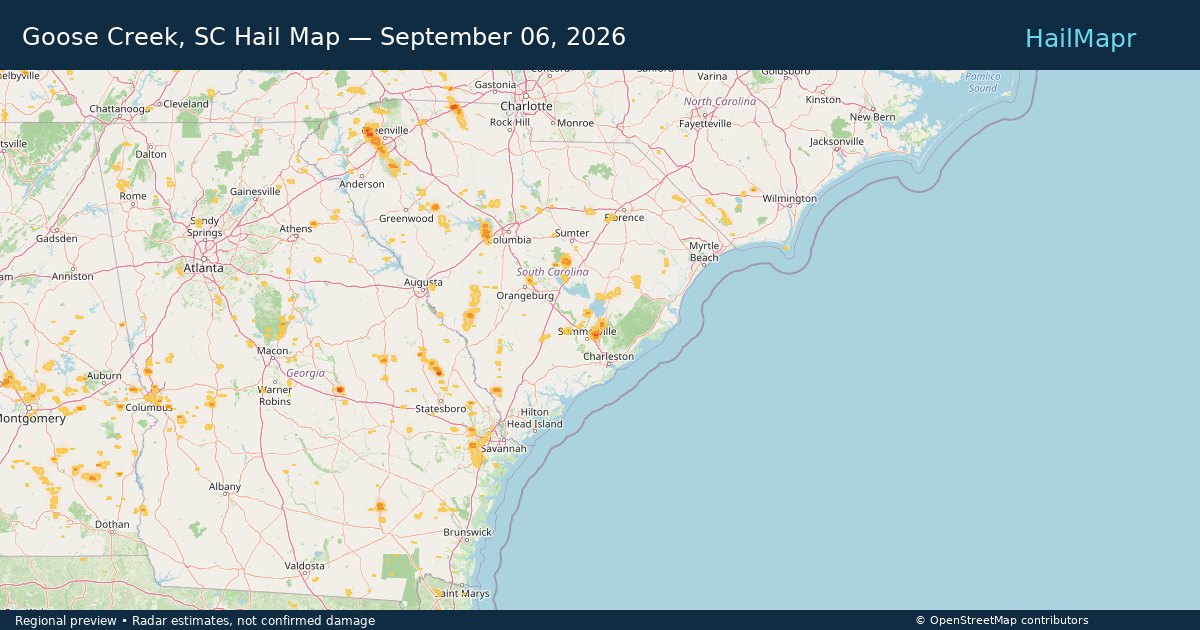Click the Anderson city label
Image resolution: width=1200 pixels, height=630 pixels.
(361, 184)
